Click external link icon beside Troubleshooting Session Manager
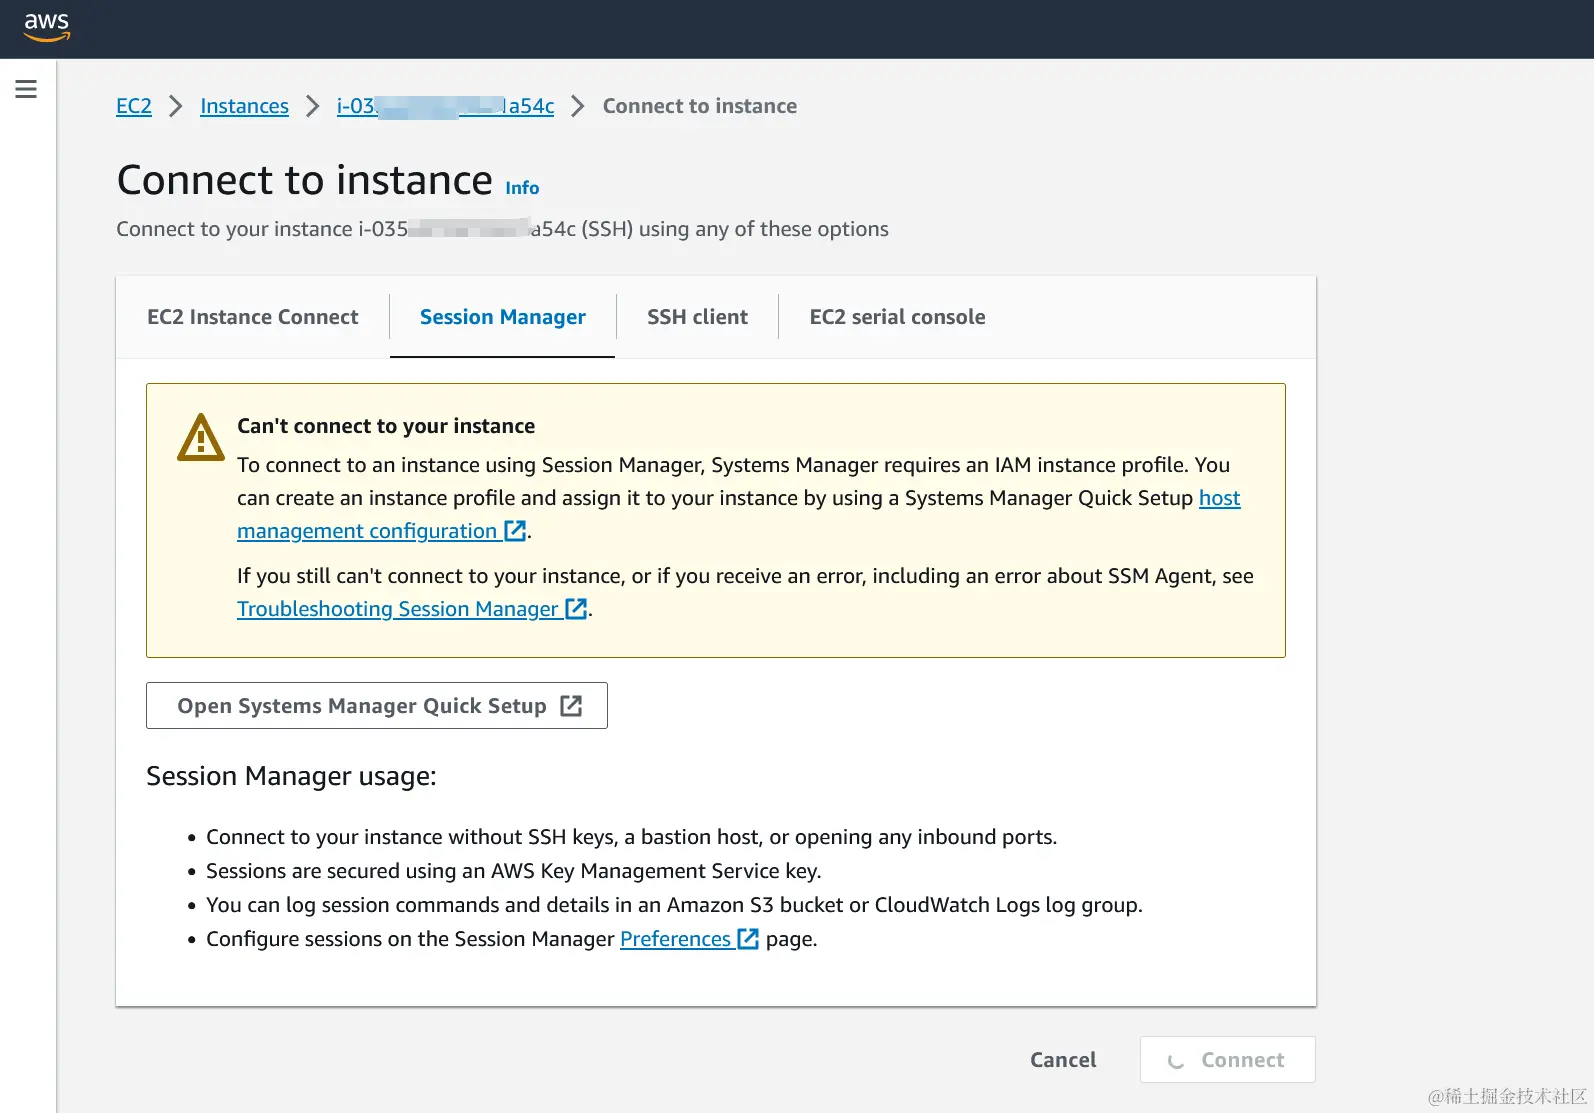The height and width of the screenshot is (1113, 1594). [x=576, y=609]
